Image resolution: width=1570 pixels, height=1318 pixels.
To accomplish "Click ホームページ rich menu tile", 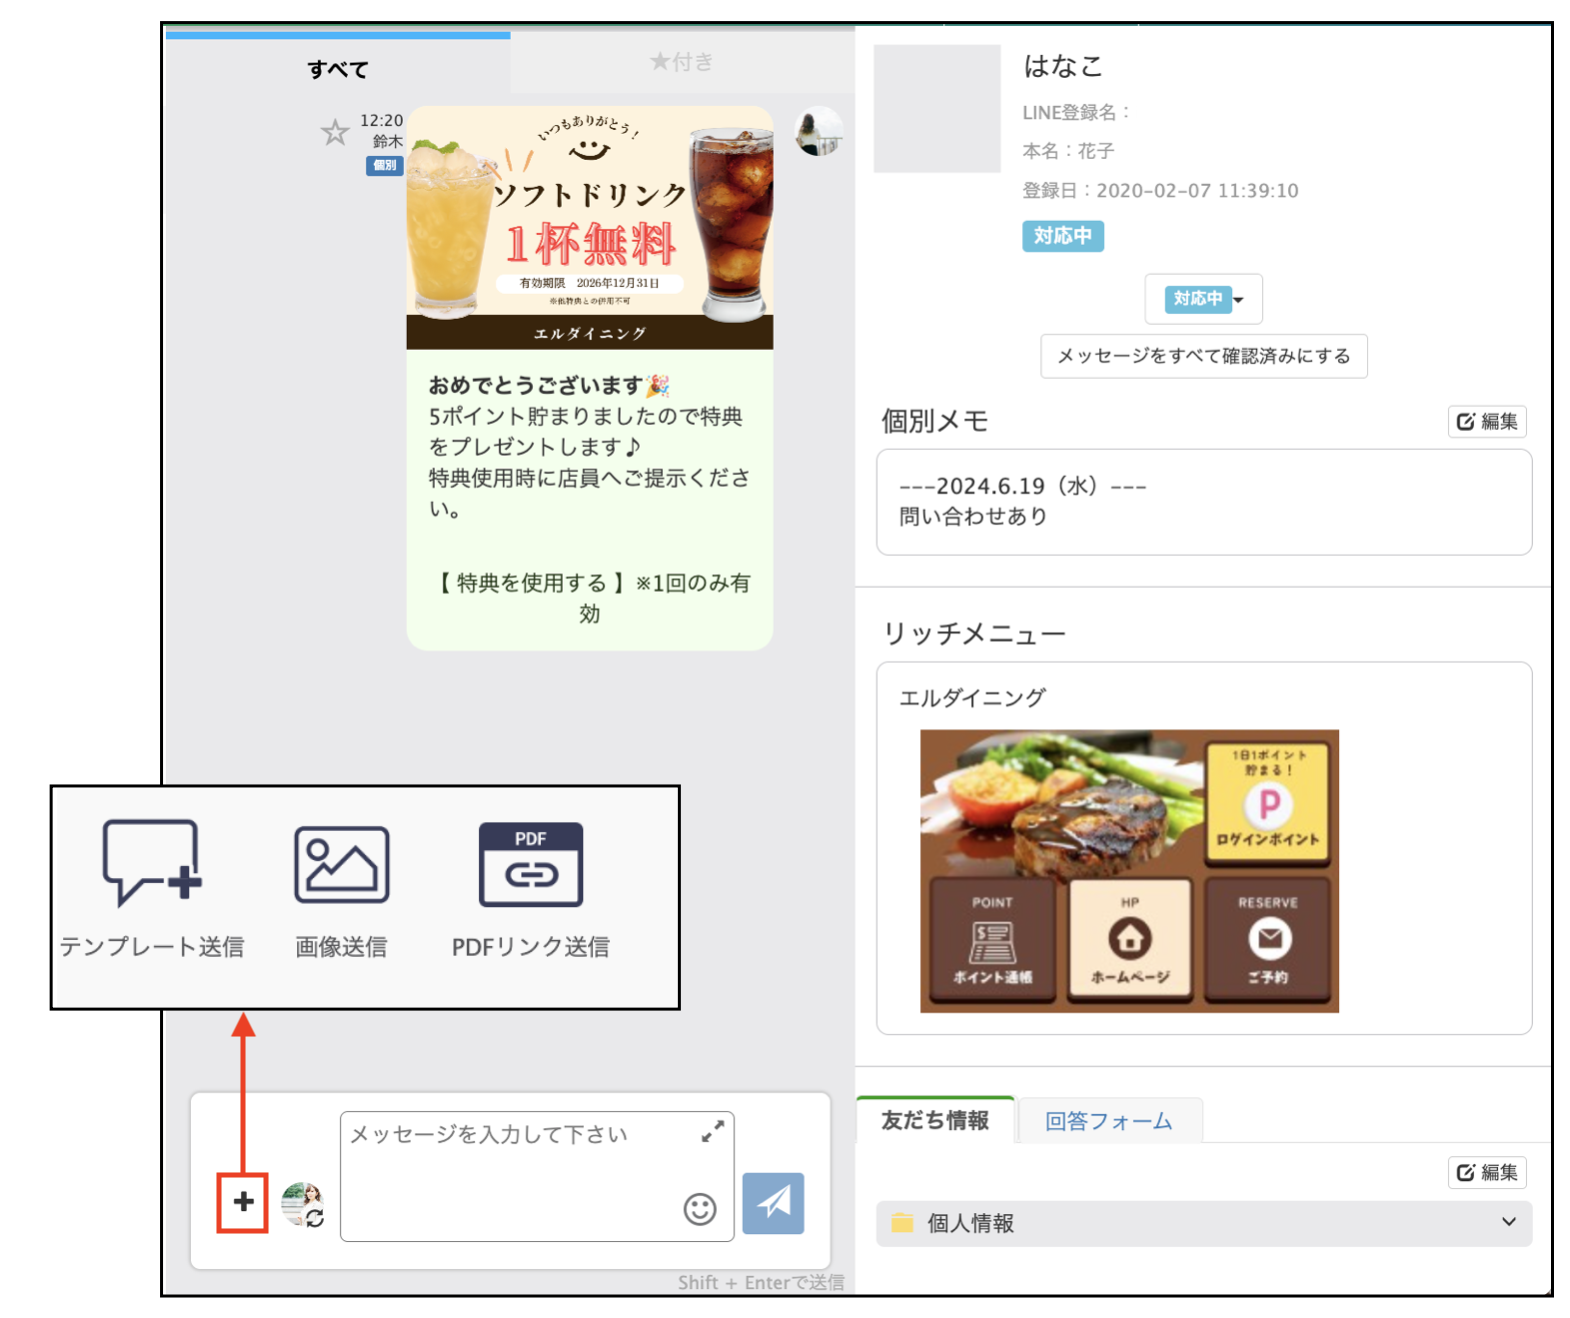I will pos(1130,940).
